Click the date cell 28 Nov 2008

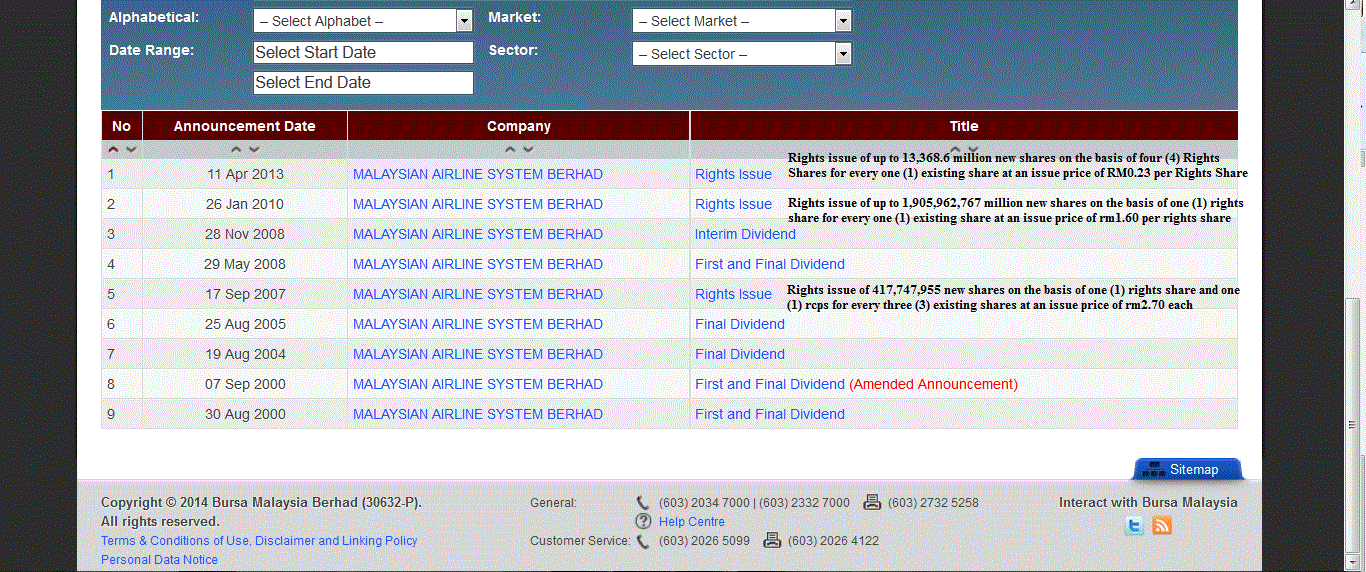point(245,234)
